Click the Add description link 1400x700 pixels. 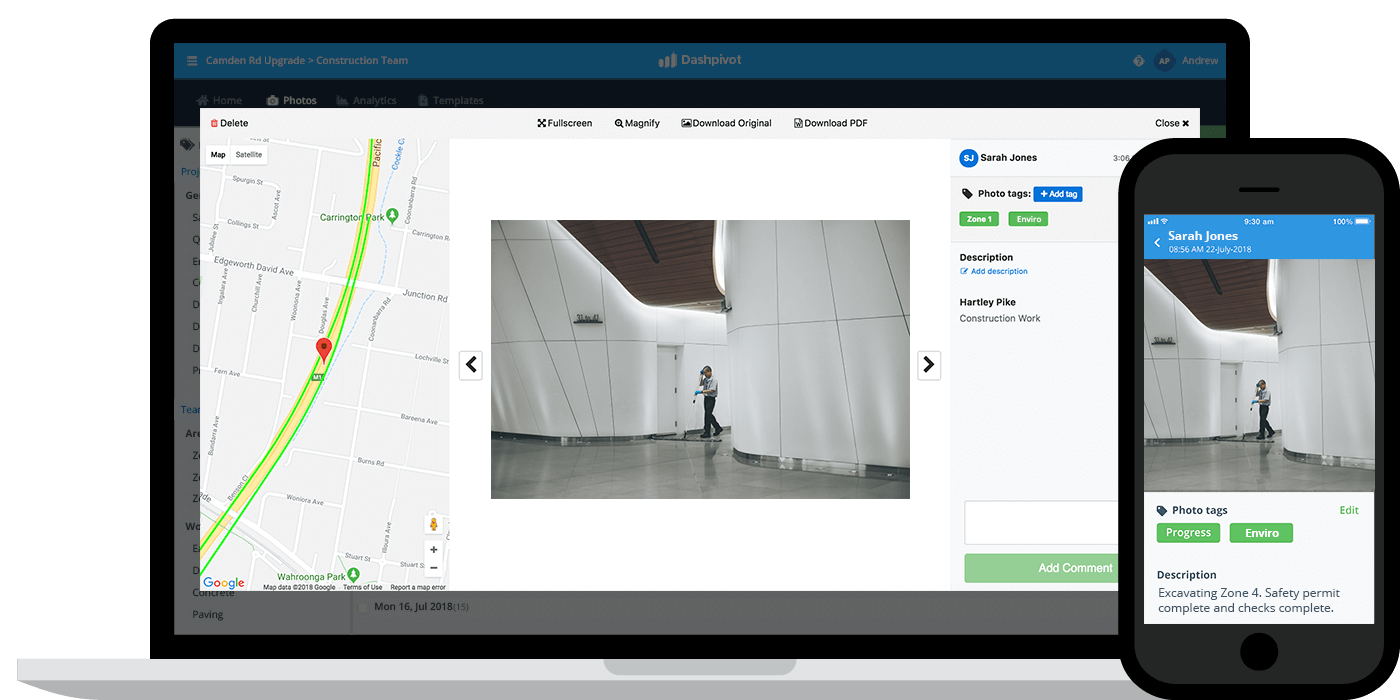tap(994, 271)
